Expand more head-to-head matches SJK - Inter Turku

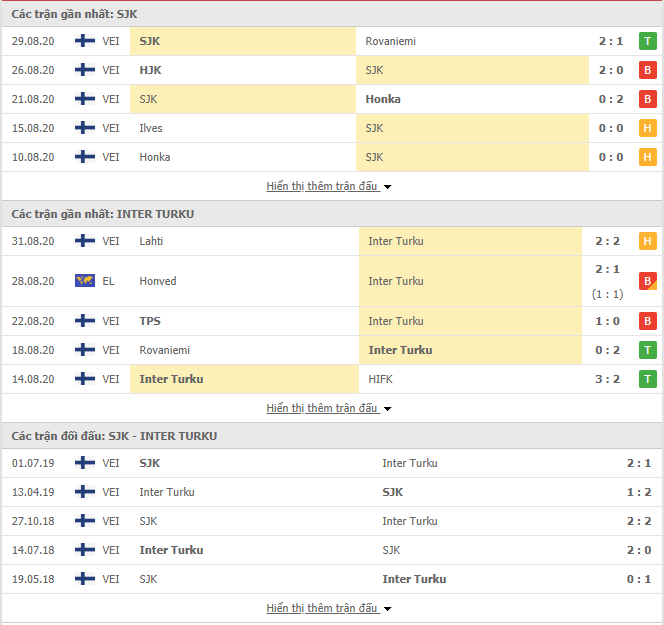329,608
